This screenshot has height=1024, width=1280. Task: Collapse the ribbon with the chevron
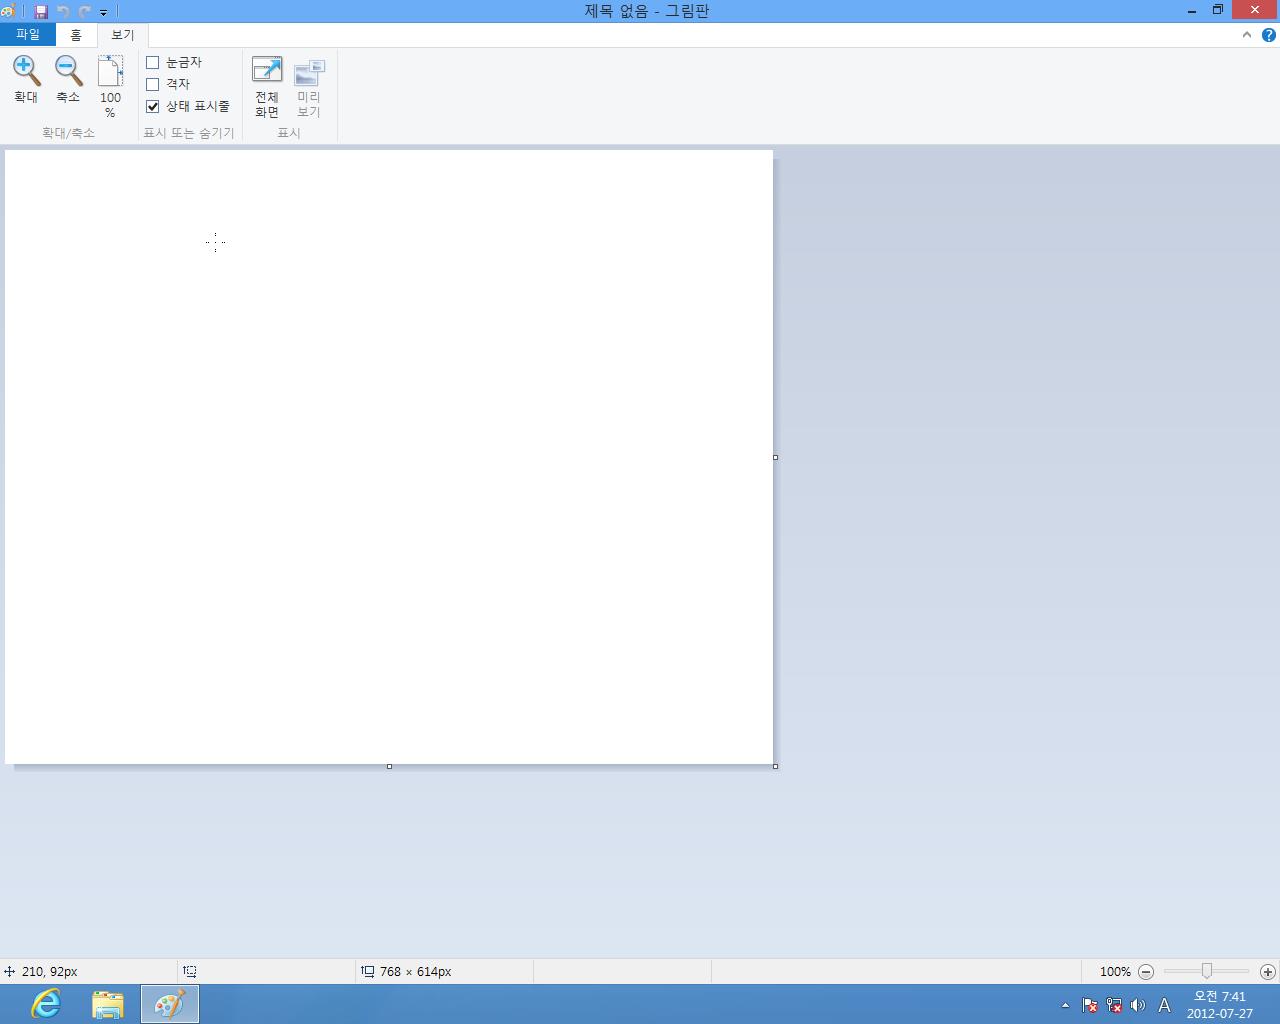1247,34
